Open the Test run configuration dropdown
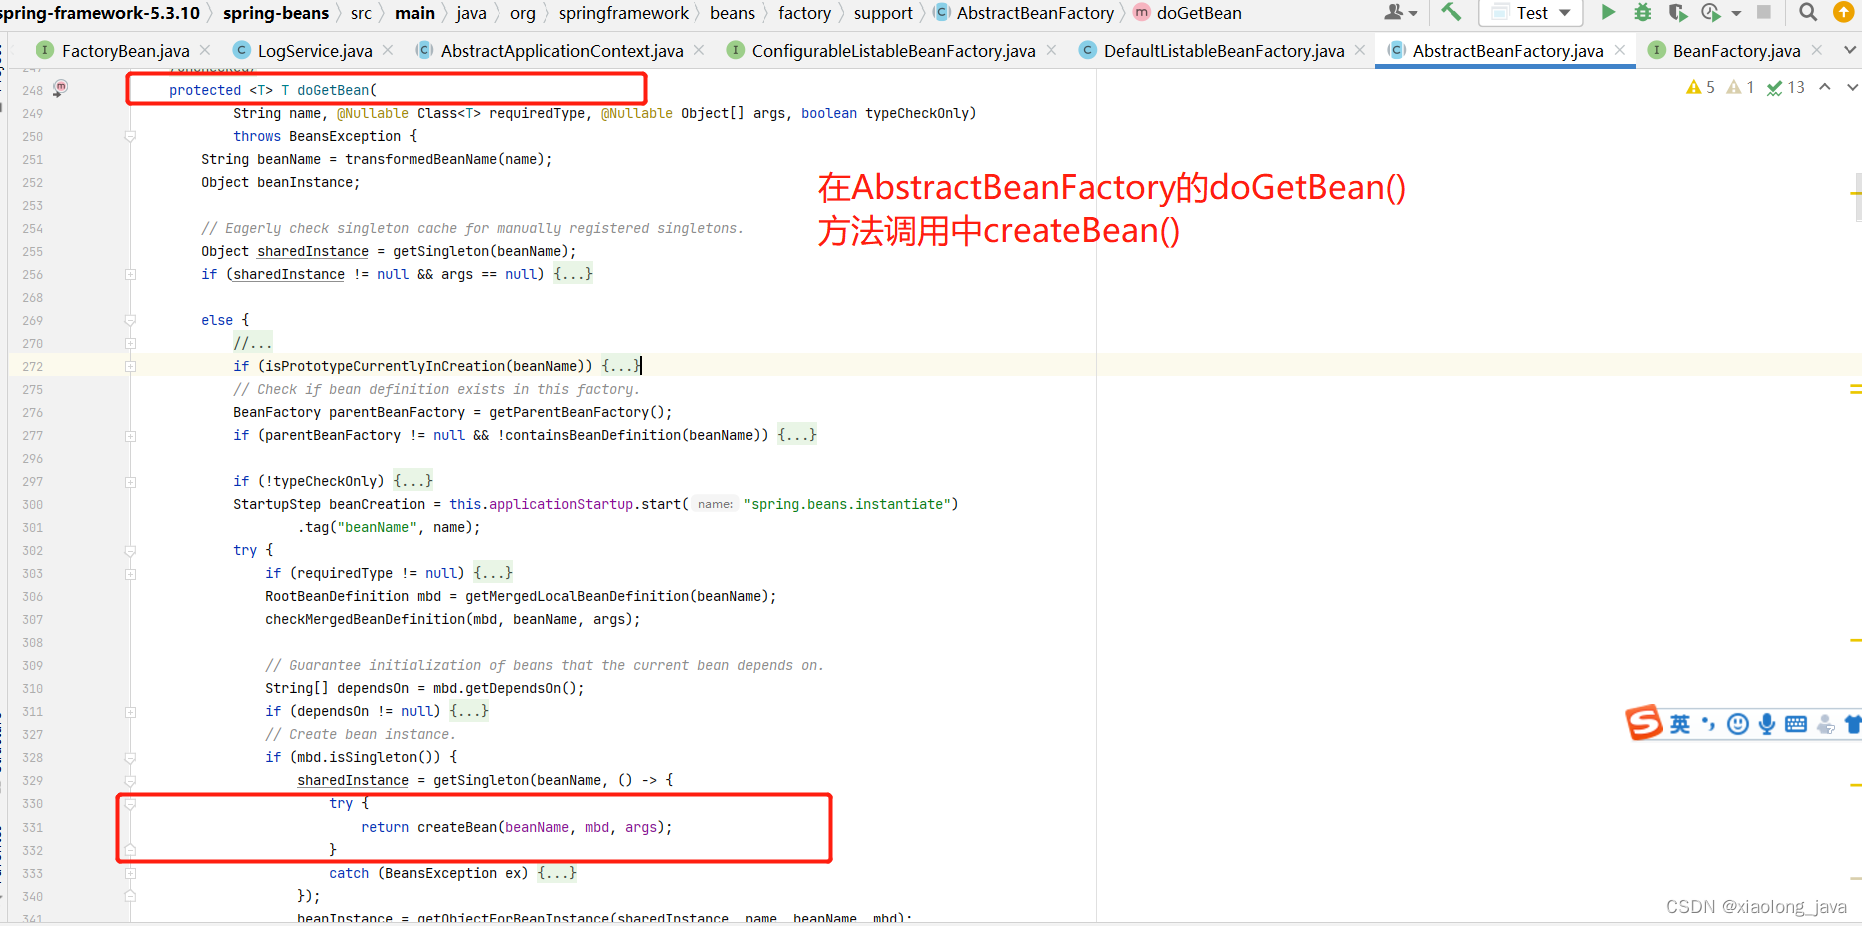Screen dimensions: 1862x926 1531,13
